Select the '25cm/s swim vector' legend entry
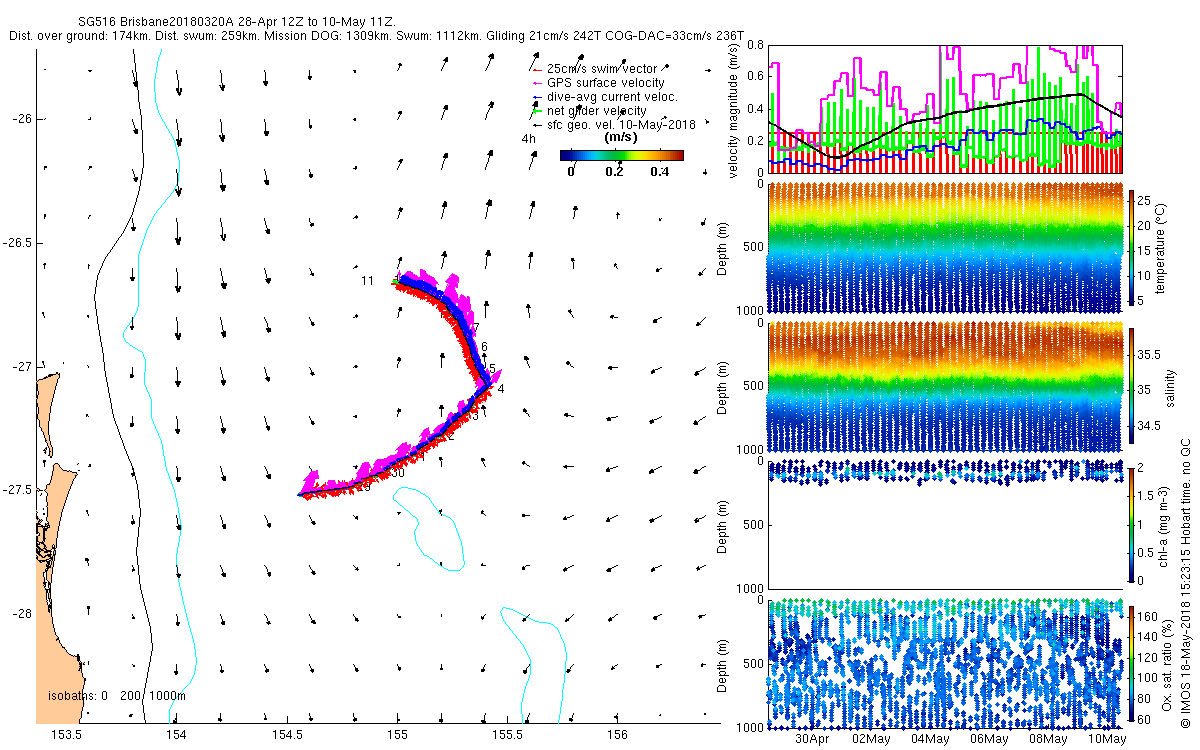Viewport: 1200px width, 750px height. tap(602, 68)
